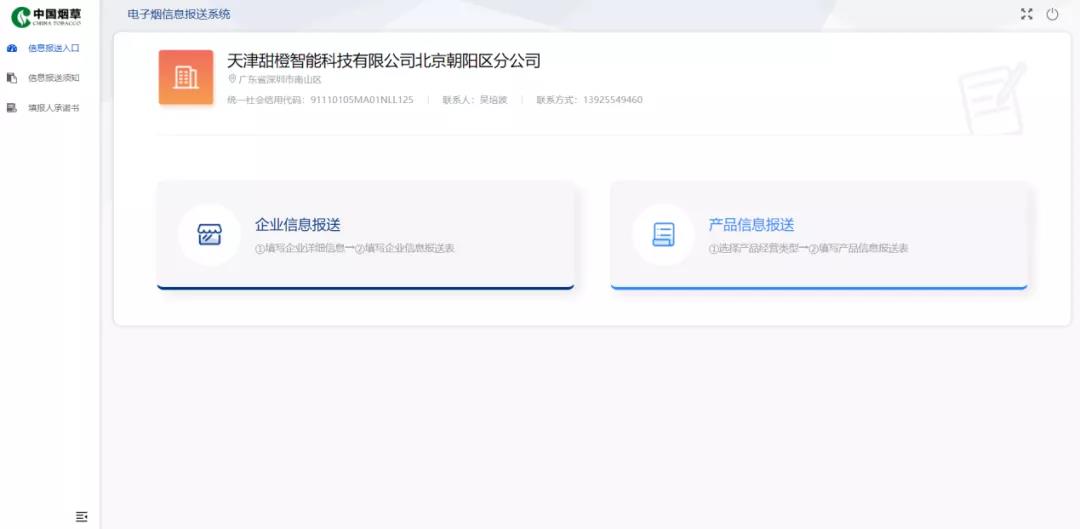Image resolution: width=1080 pixels, height=529 pixels.
Task: Open 信息报送须知 menu item
Action: click(54, 78)
